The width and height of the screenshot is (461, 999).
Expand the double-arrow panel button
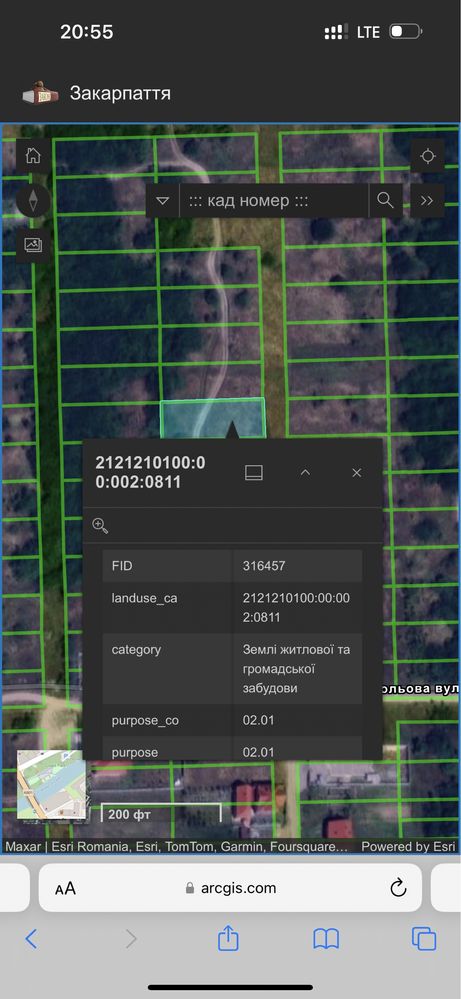tap(427, 201)
